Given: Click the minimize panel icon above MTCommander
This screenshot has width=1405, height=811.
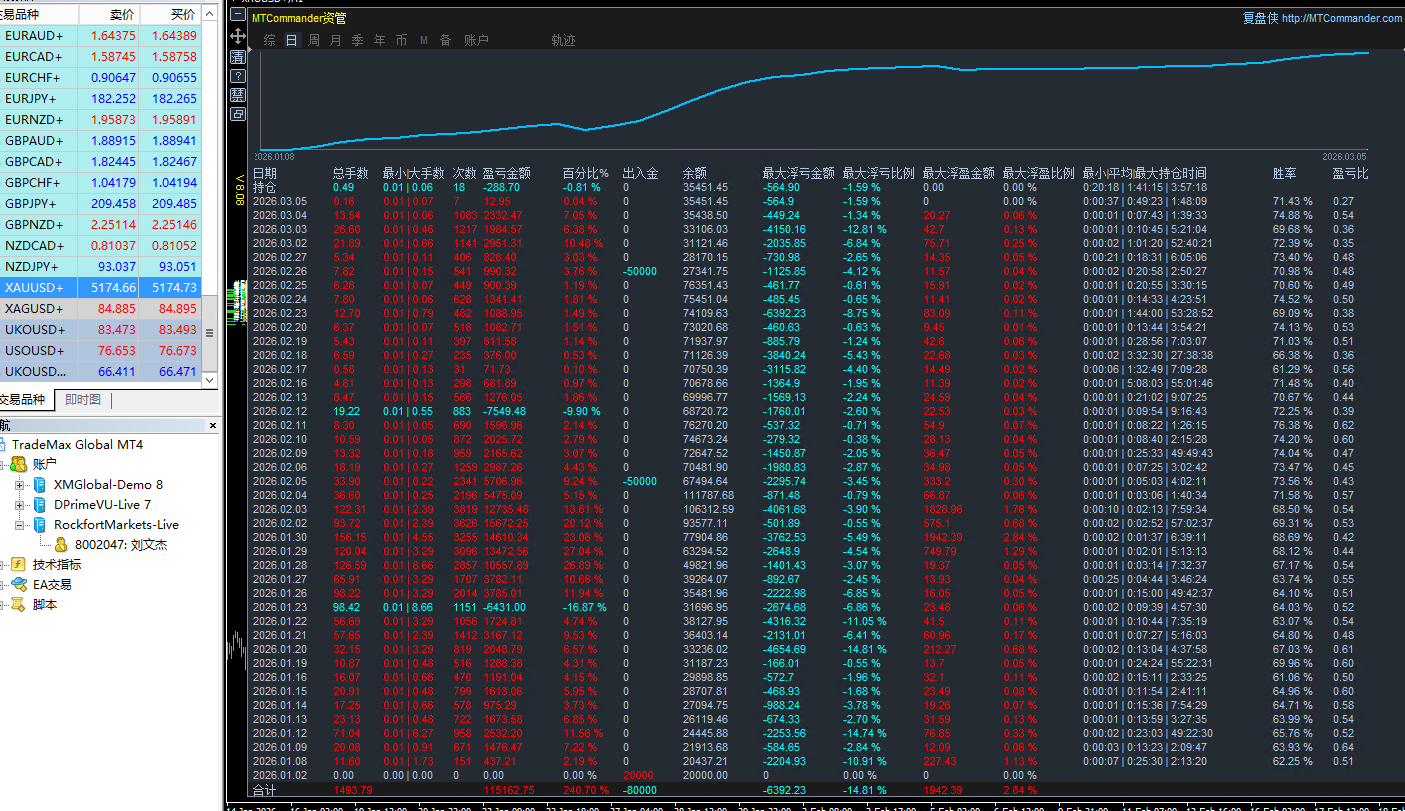Looking at the screenshot, I should (238, 16).
